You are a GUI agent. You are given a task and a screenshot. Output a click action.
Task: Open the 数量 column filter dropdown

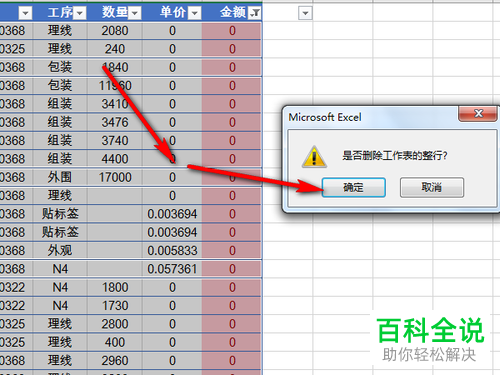tap(135, 13)
